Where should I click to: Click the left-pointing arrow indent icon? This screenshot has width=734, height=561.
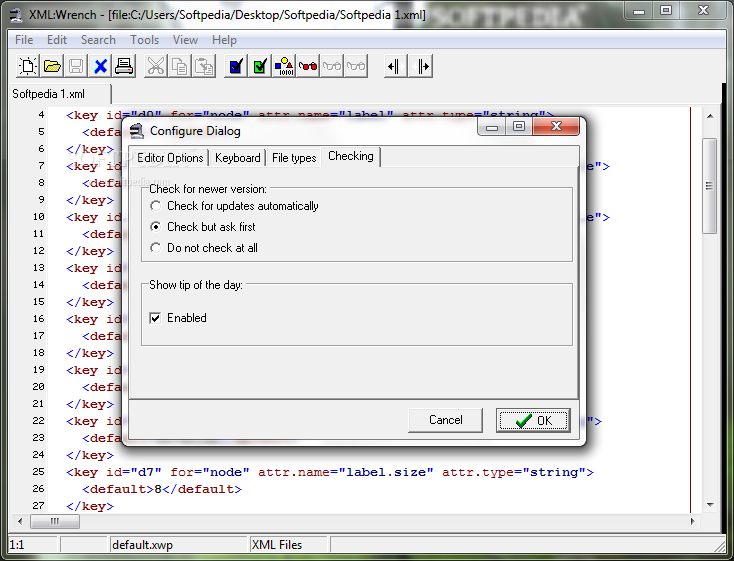point(396,66)
